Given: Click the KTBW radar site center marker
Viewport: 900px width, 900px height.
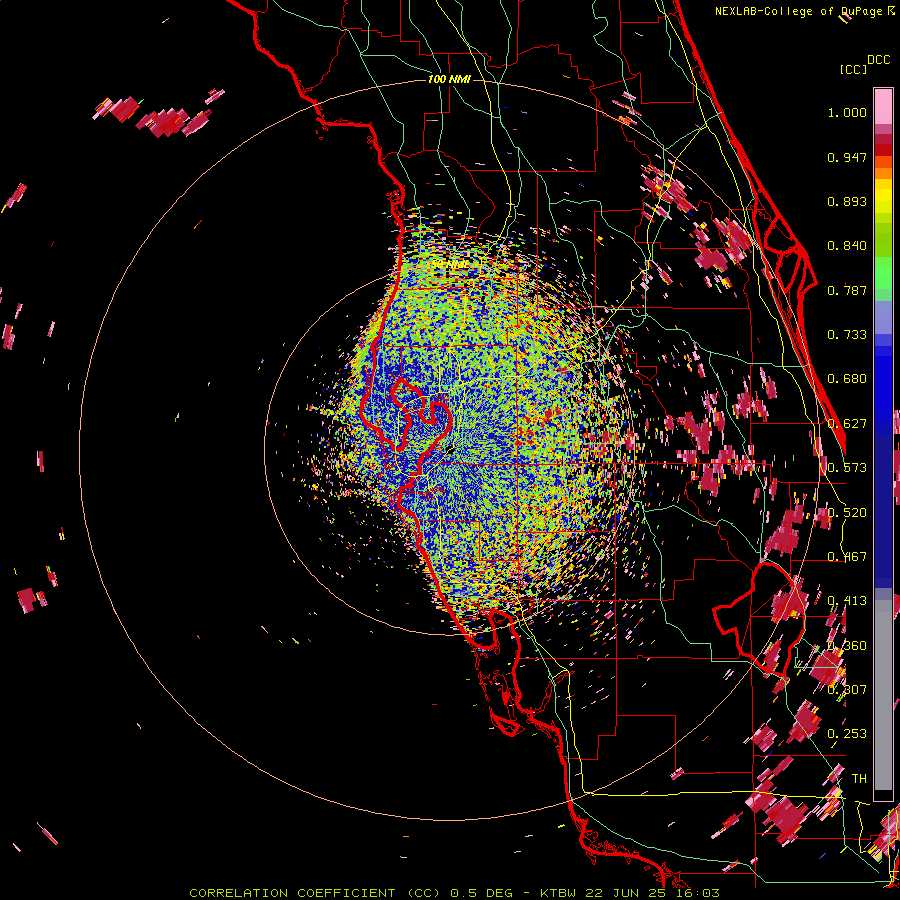Looking at the screenshot, I should pyautogui.click(x=449, y=451).
